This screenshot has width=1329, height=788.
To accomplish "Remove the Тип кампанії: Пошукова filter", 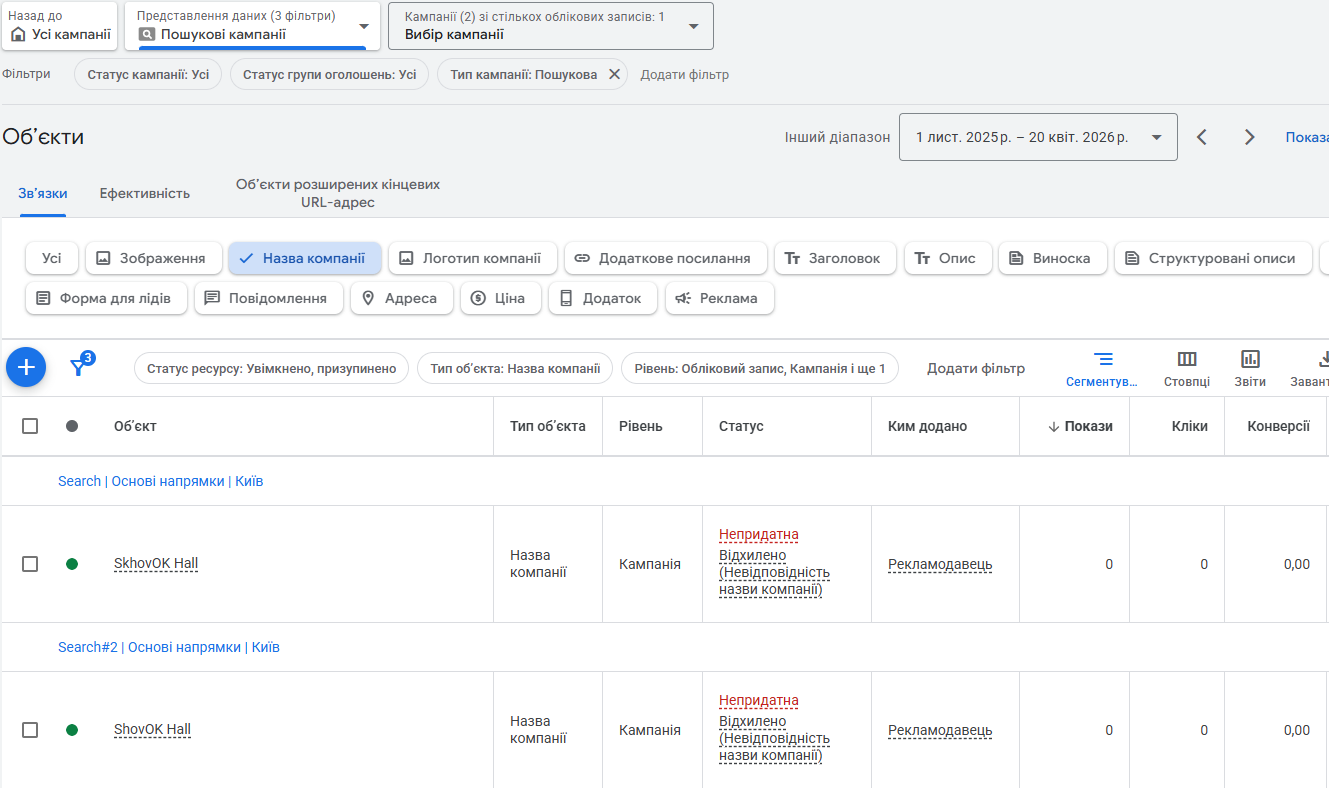I will 615,74.
